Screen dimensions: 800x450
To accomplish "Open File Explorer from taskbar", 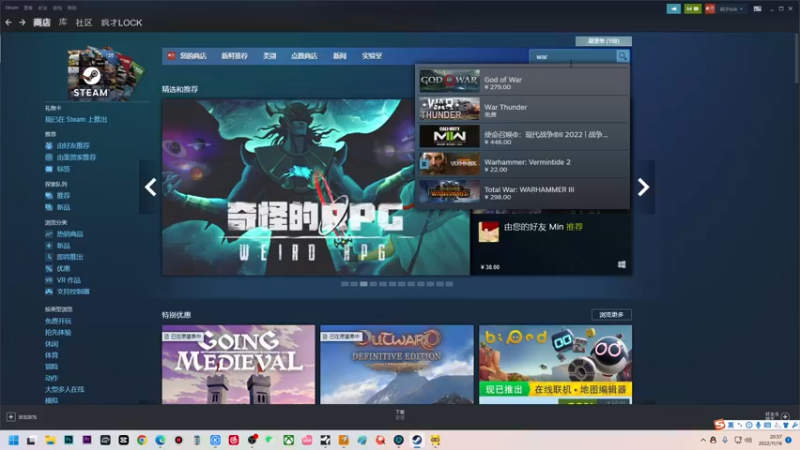I will pos(50,440).
